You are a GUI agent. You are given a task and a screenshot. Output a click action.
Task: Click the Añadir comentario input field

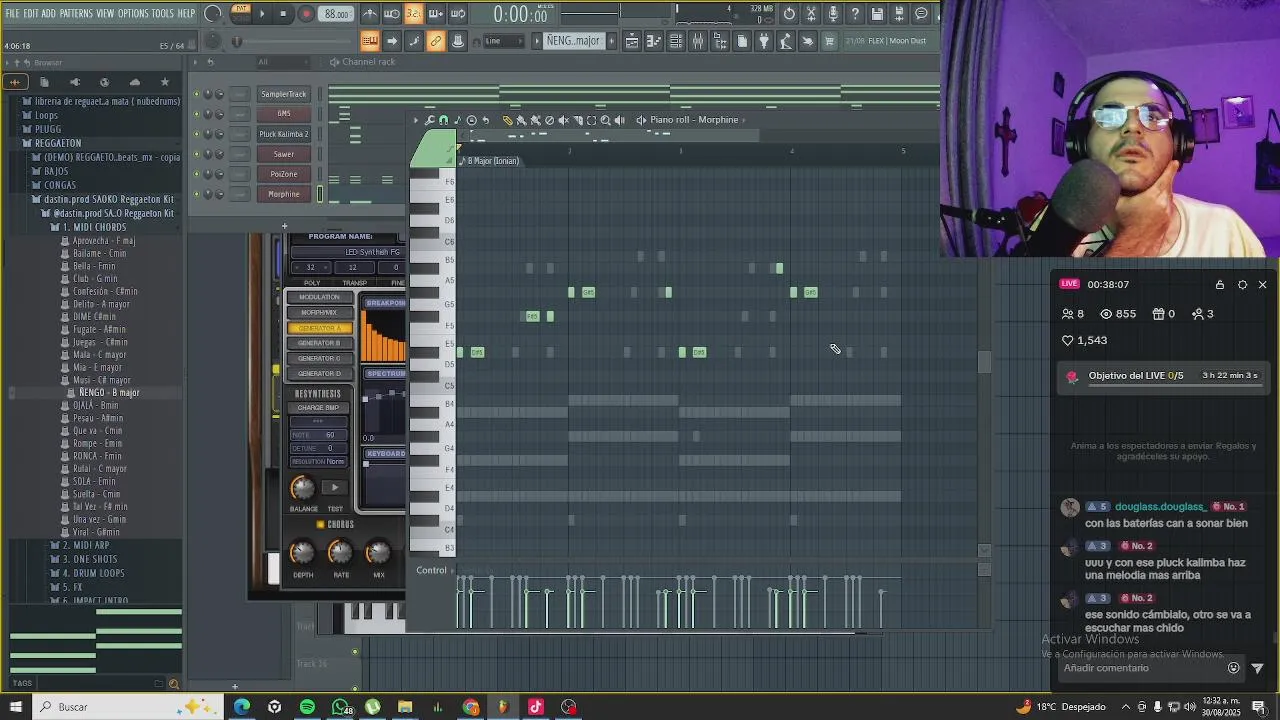tap(1143, 668)
